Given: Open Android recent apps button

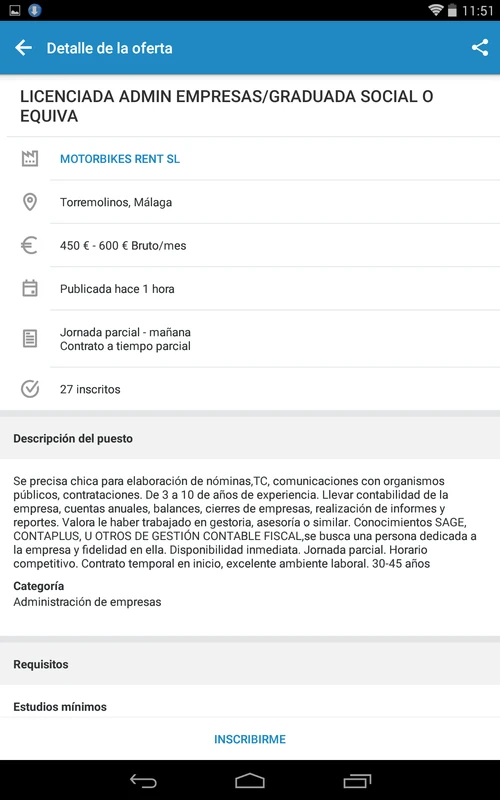Looking at the screenshot, I should pos(357,781).
